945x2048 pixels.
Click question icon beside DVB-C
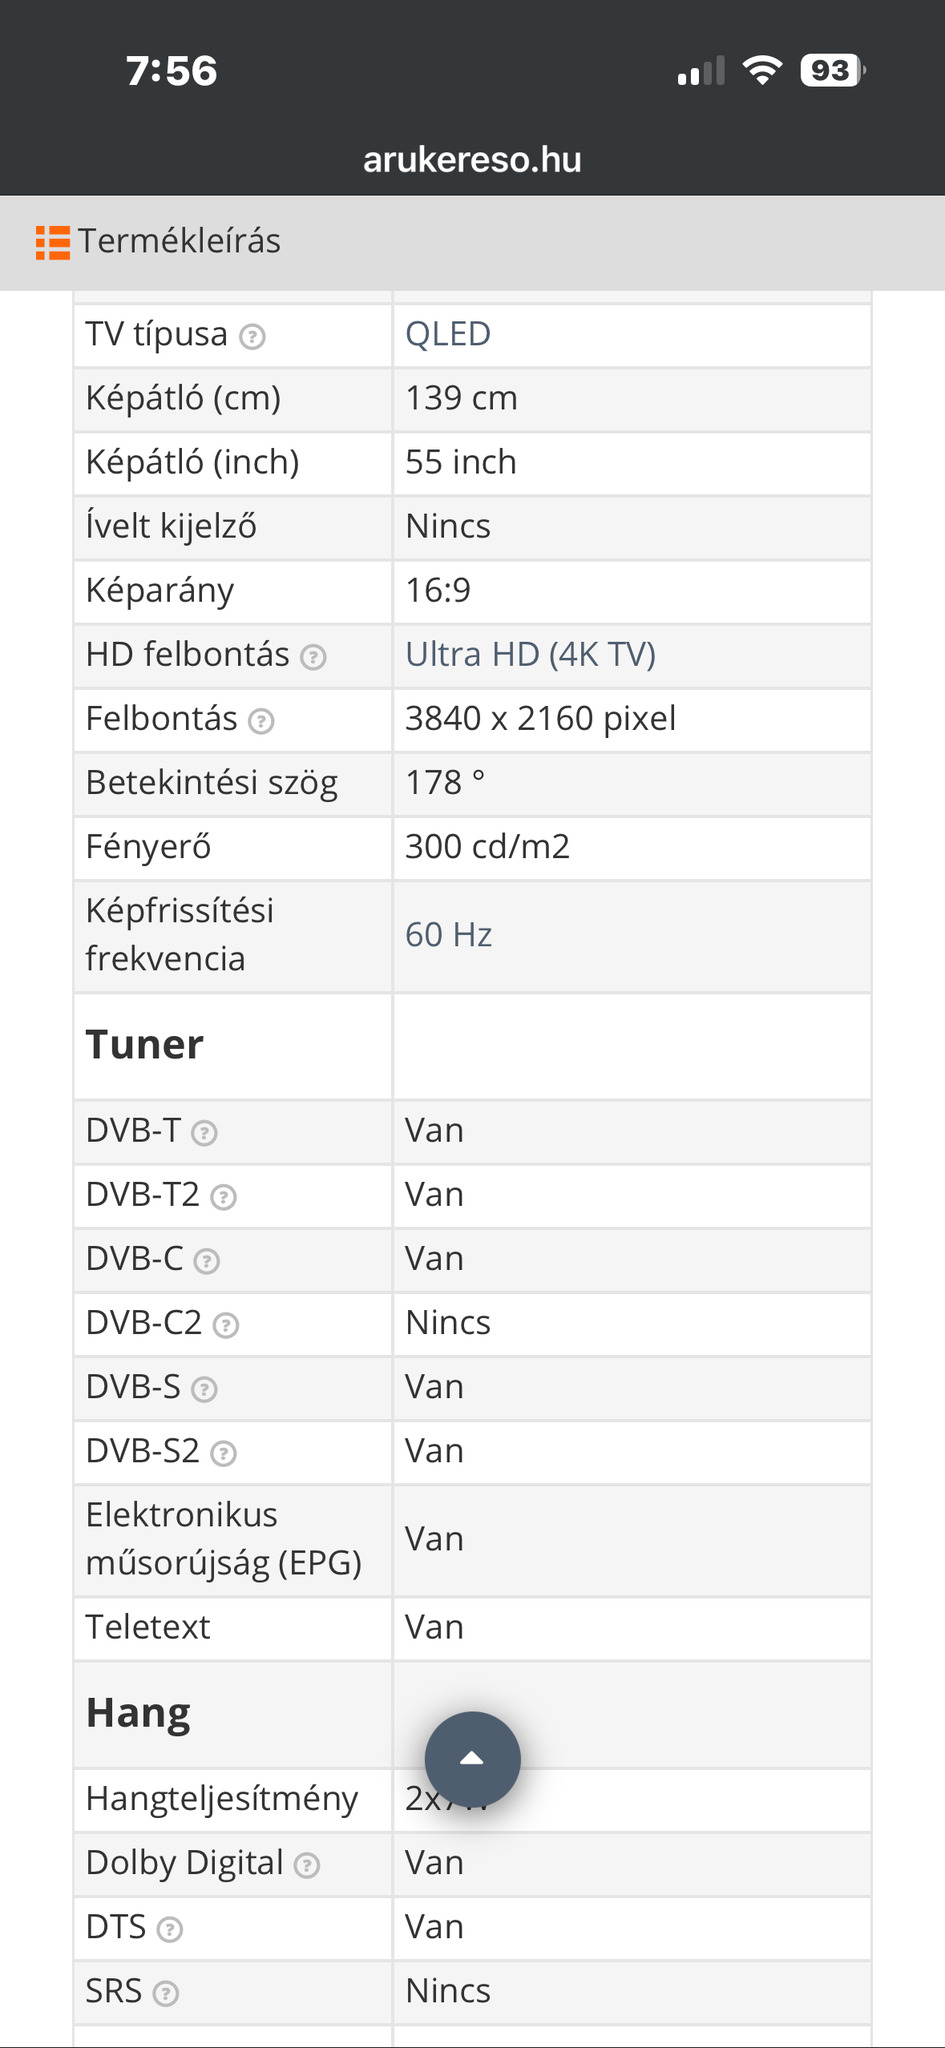tap(207, 1261)
